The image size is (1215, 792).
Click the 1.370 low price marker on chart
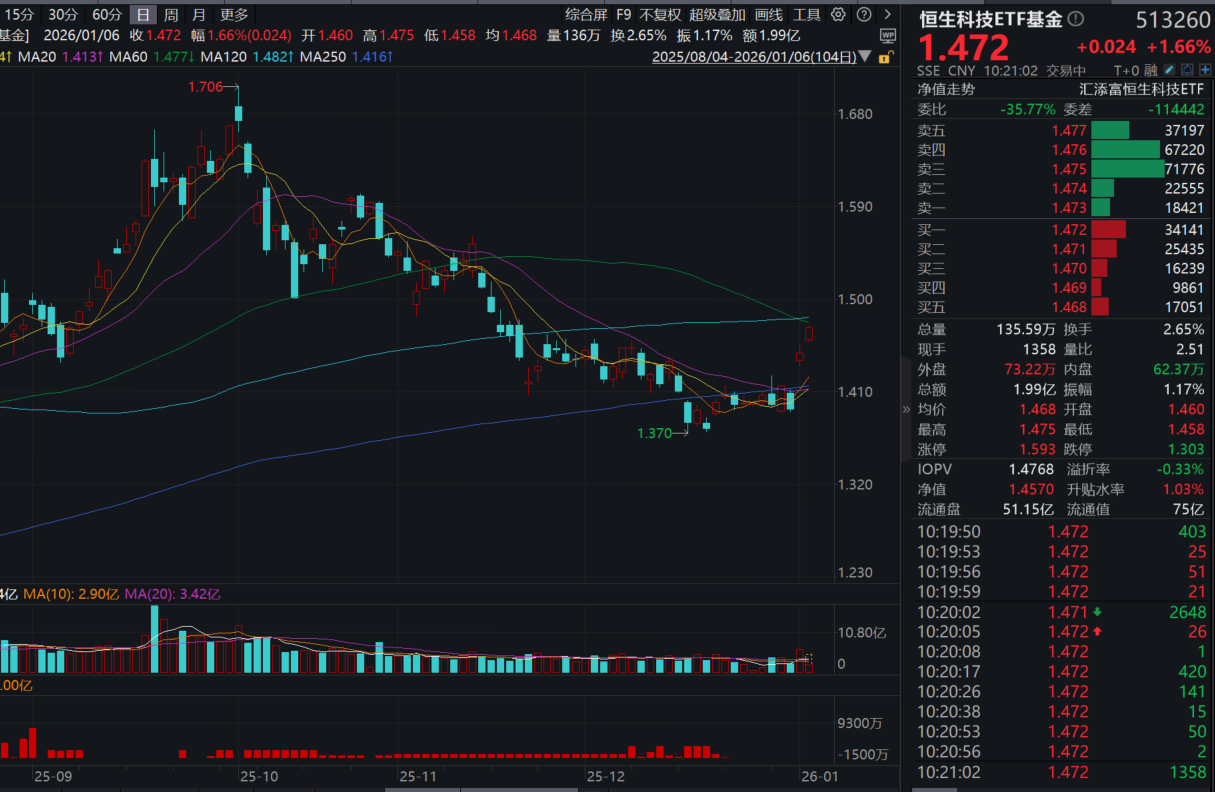point(655,434)
